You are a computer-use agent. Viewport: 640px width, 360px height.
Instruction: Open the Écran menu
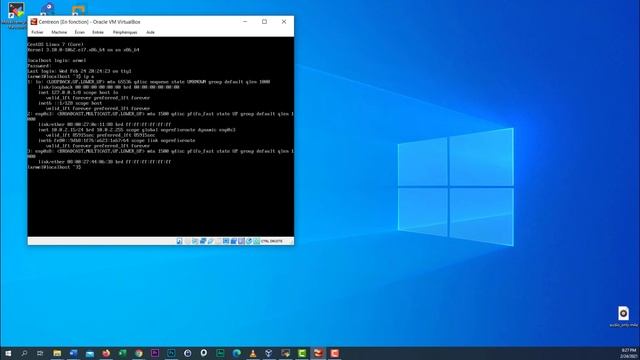point(80,32)
